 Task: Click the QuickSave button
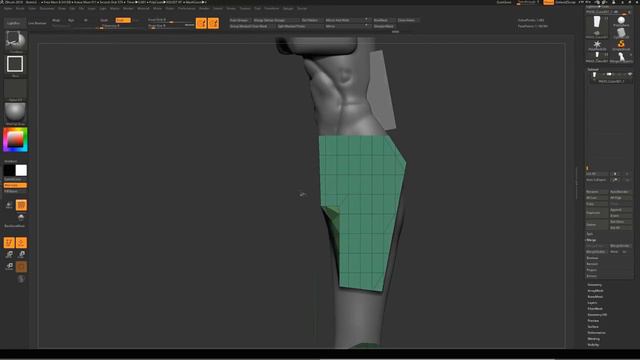point(504,2)
